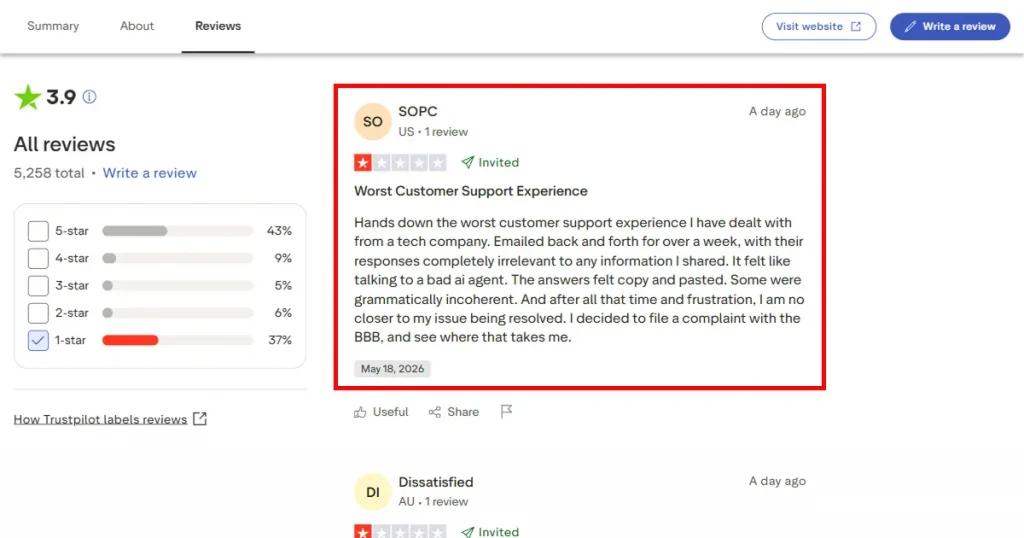
Task: Click the pencil icon in Write a review
Action: click(910, 27)
